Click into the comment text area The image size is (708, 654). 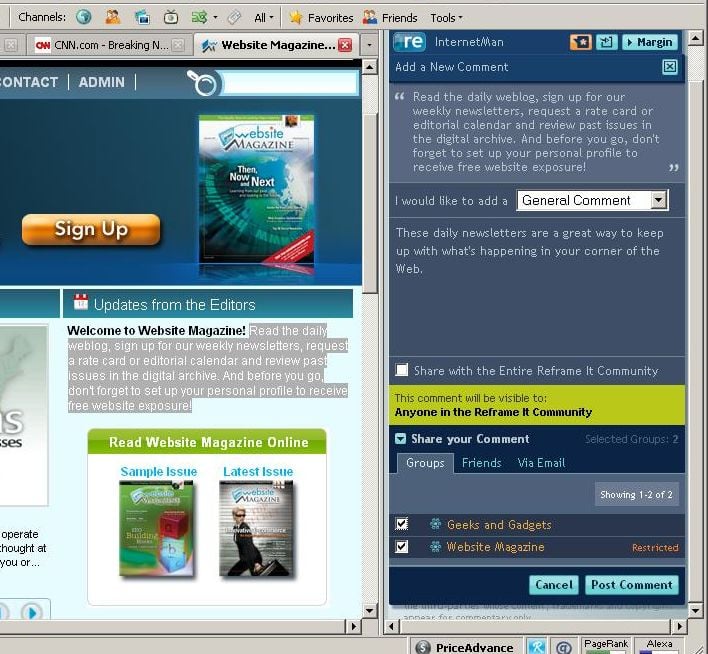[x=537, y=287]
